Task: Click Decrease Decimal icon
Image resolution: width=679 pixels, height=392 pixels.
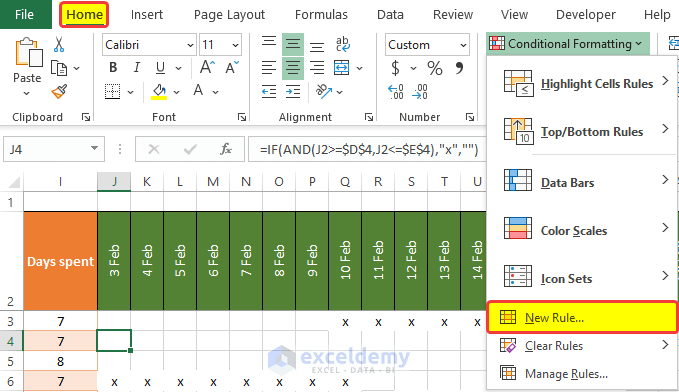Action: pyautogui.click(x=420, y=91)
